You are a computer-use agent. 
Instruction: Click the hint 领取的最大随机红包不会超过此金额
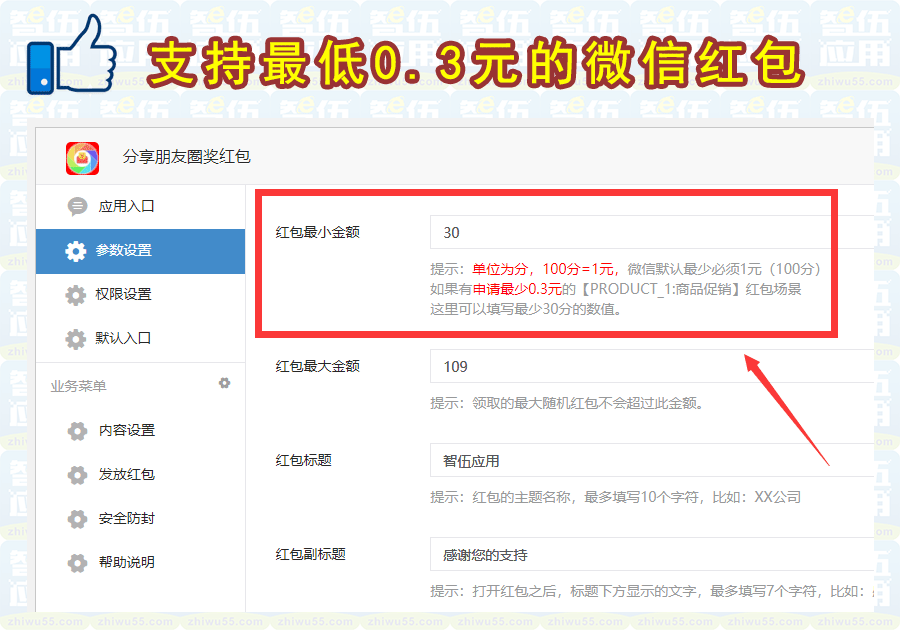pyautogui.click(x=588, y=403)
